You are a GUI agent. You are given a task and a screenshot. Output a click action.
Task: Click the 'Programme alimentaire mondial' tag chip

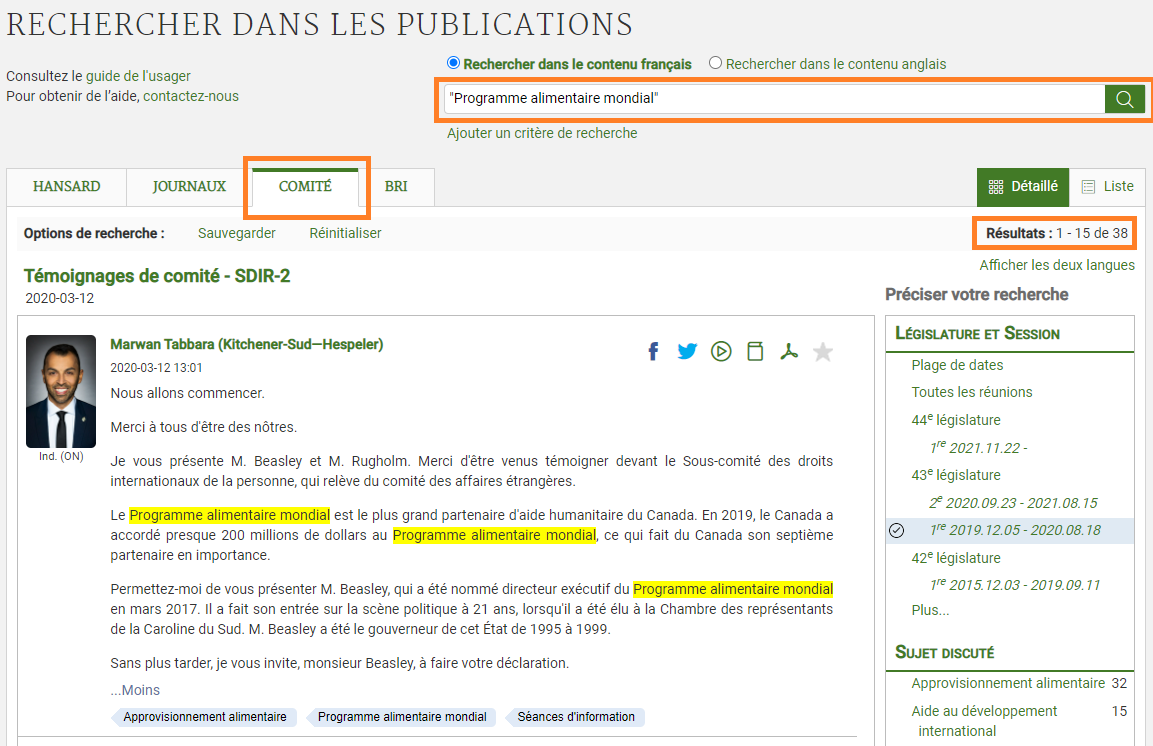pyautogui.click(x=401, y=717)
